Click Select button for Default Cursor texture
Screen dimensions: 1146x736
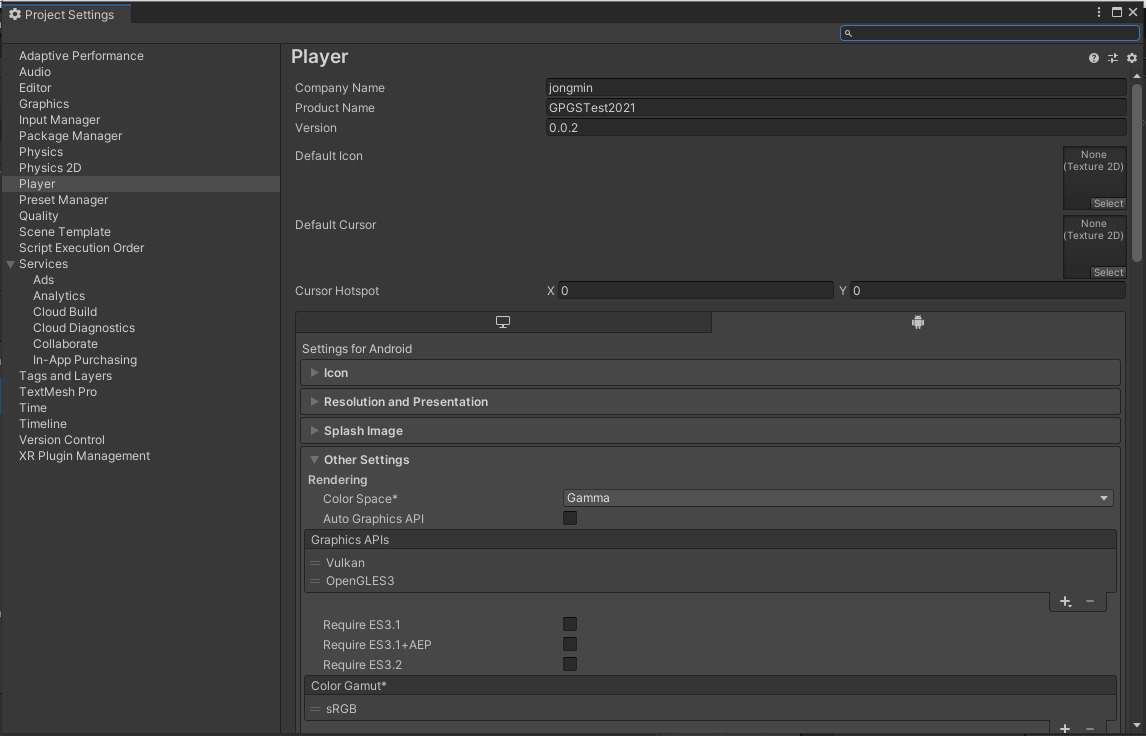point(1108,273)
